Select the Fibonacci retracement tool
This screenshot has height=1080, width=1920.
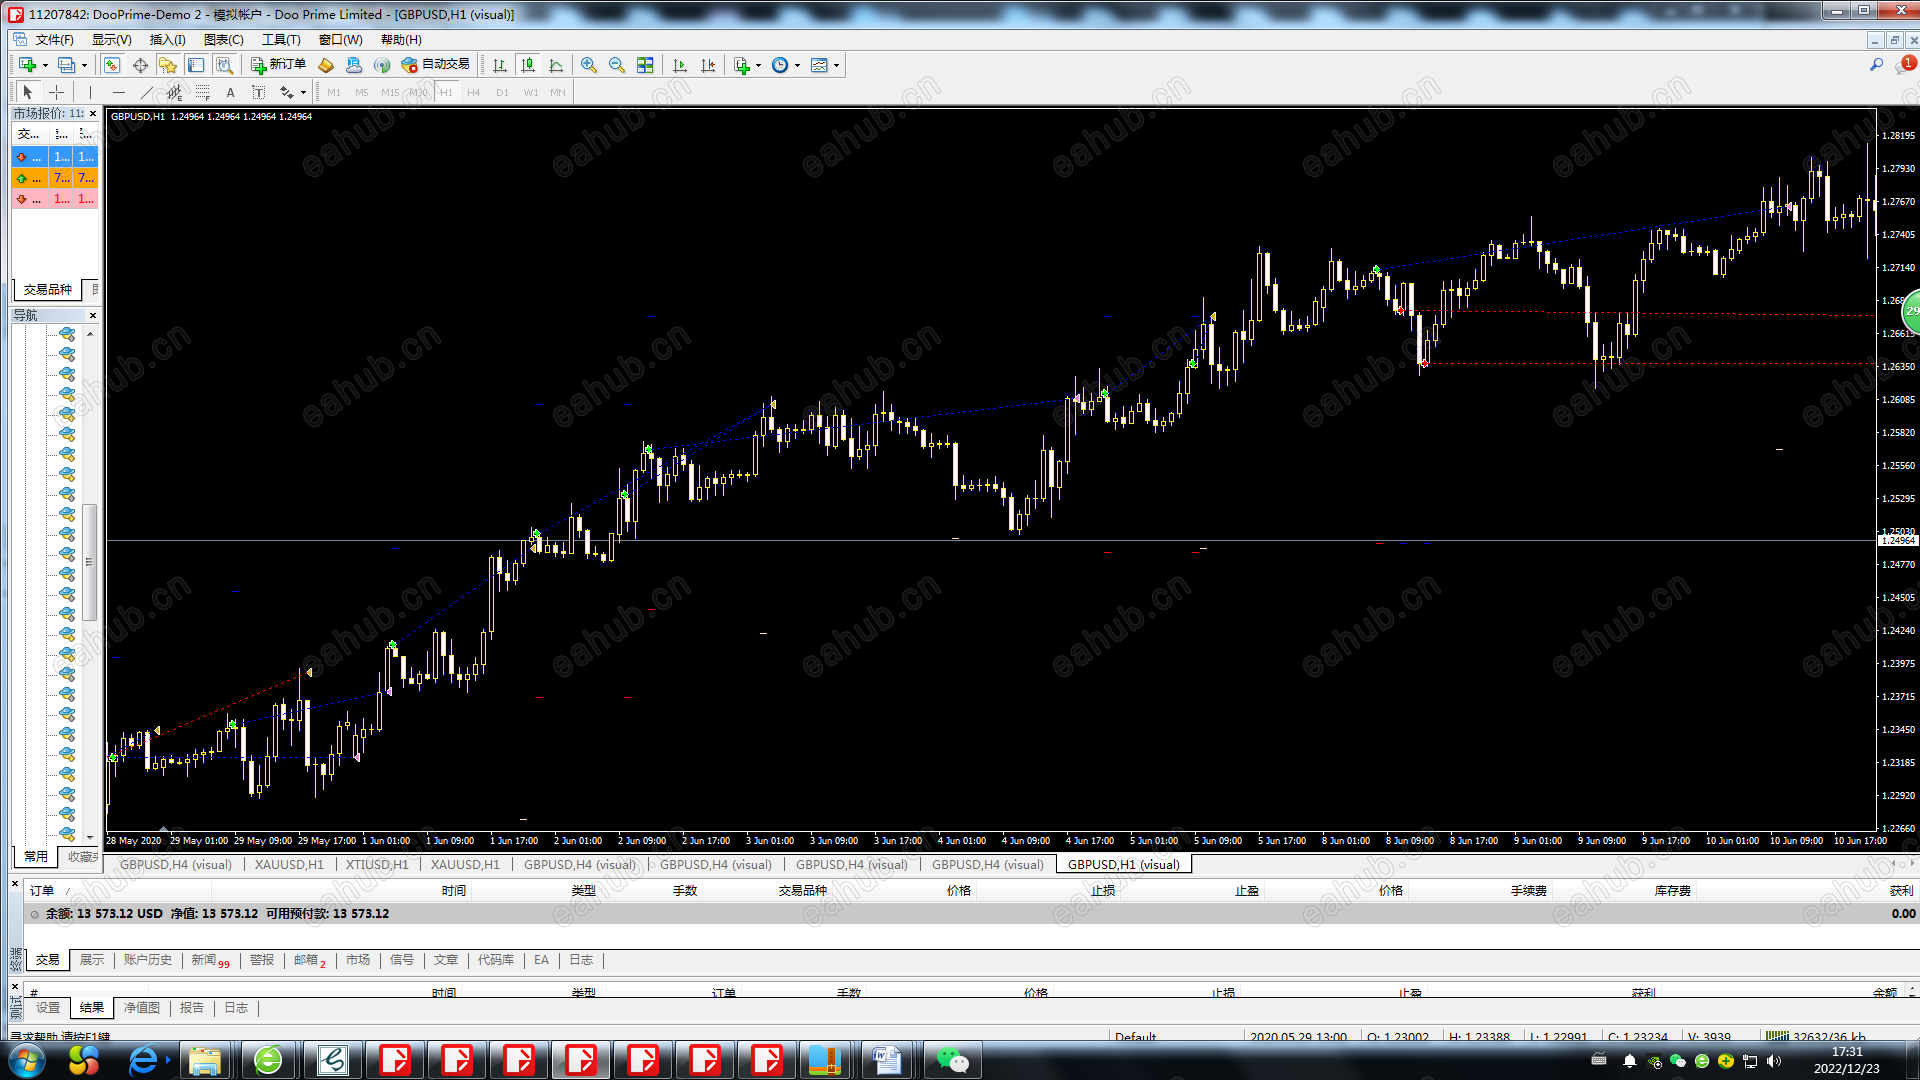pos(202,92)
